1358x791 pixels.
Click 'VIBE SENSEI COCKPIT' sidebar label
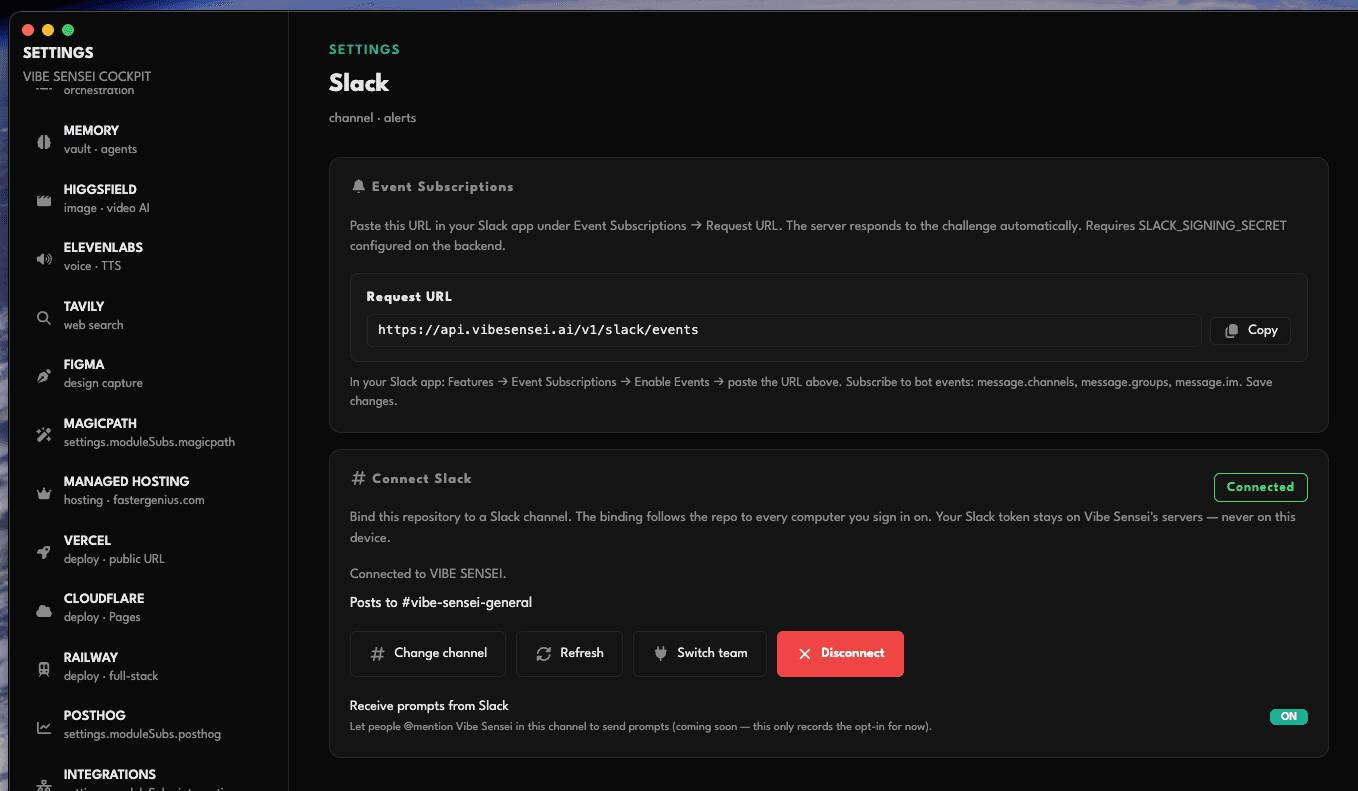(87, 77)
